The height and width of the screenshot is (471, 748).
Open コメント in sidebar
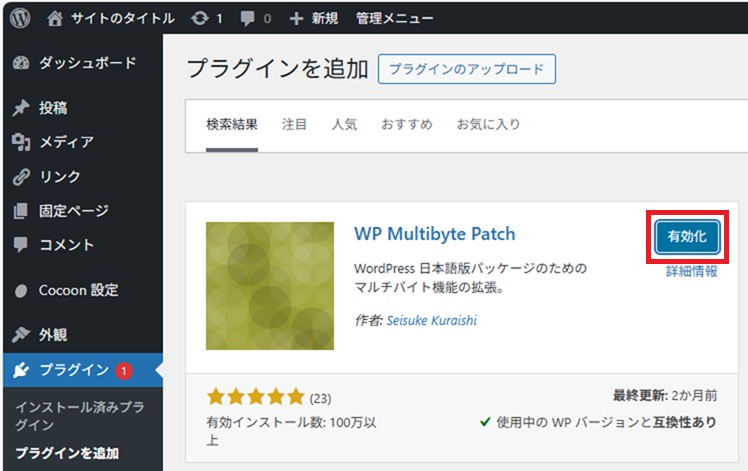pyautogui.click(x=66, y=245)
